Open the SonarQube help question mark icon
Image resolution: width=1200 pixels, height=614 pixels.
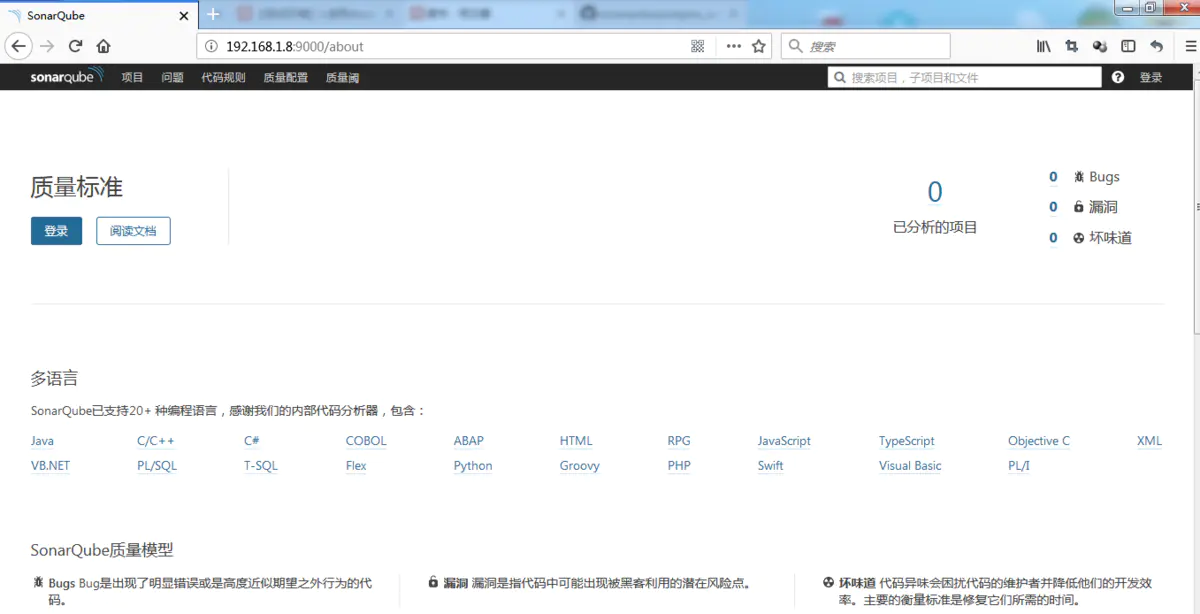pyautogui.click(x=1118, y=77)
